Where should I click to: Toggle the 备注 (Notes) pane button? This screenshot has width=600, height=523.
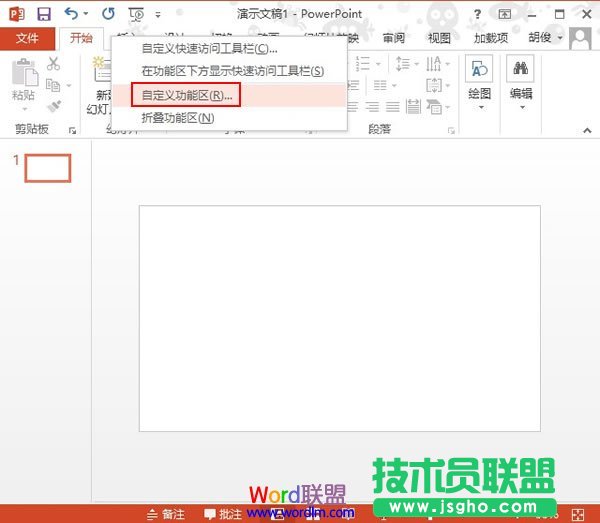(x=166, y=514)
